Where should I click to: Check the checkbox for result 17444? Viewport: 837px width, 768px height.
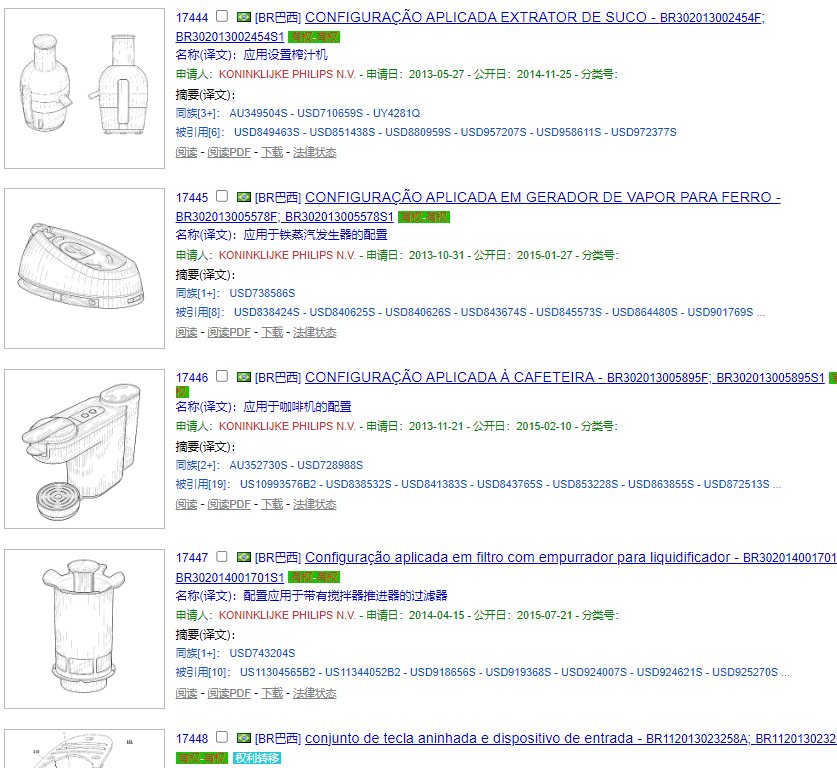click(x=222, y=17)
